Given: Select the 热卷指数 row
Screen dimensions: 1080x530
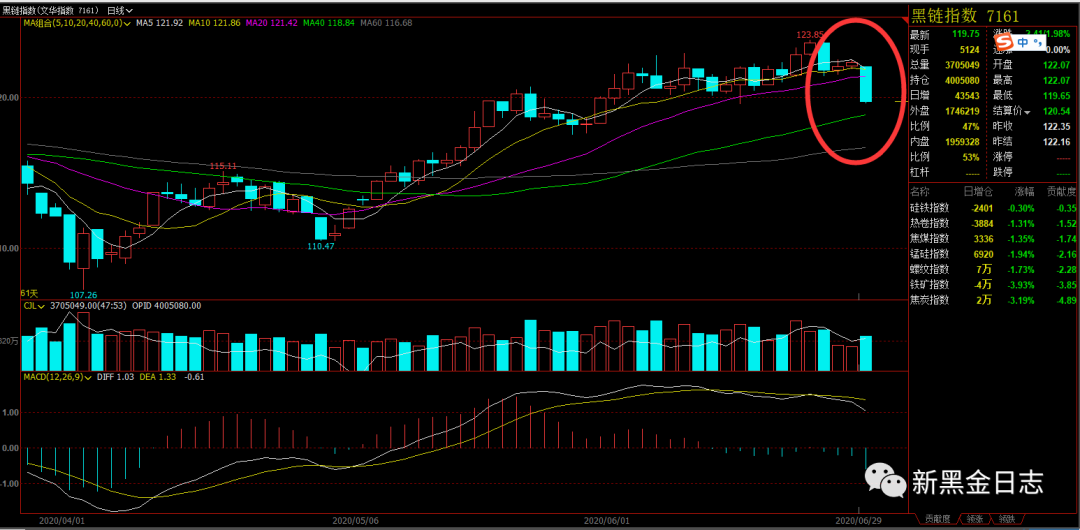Looking at the screenshot, I should (993, 223).
